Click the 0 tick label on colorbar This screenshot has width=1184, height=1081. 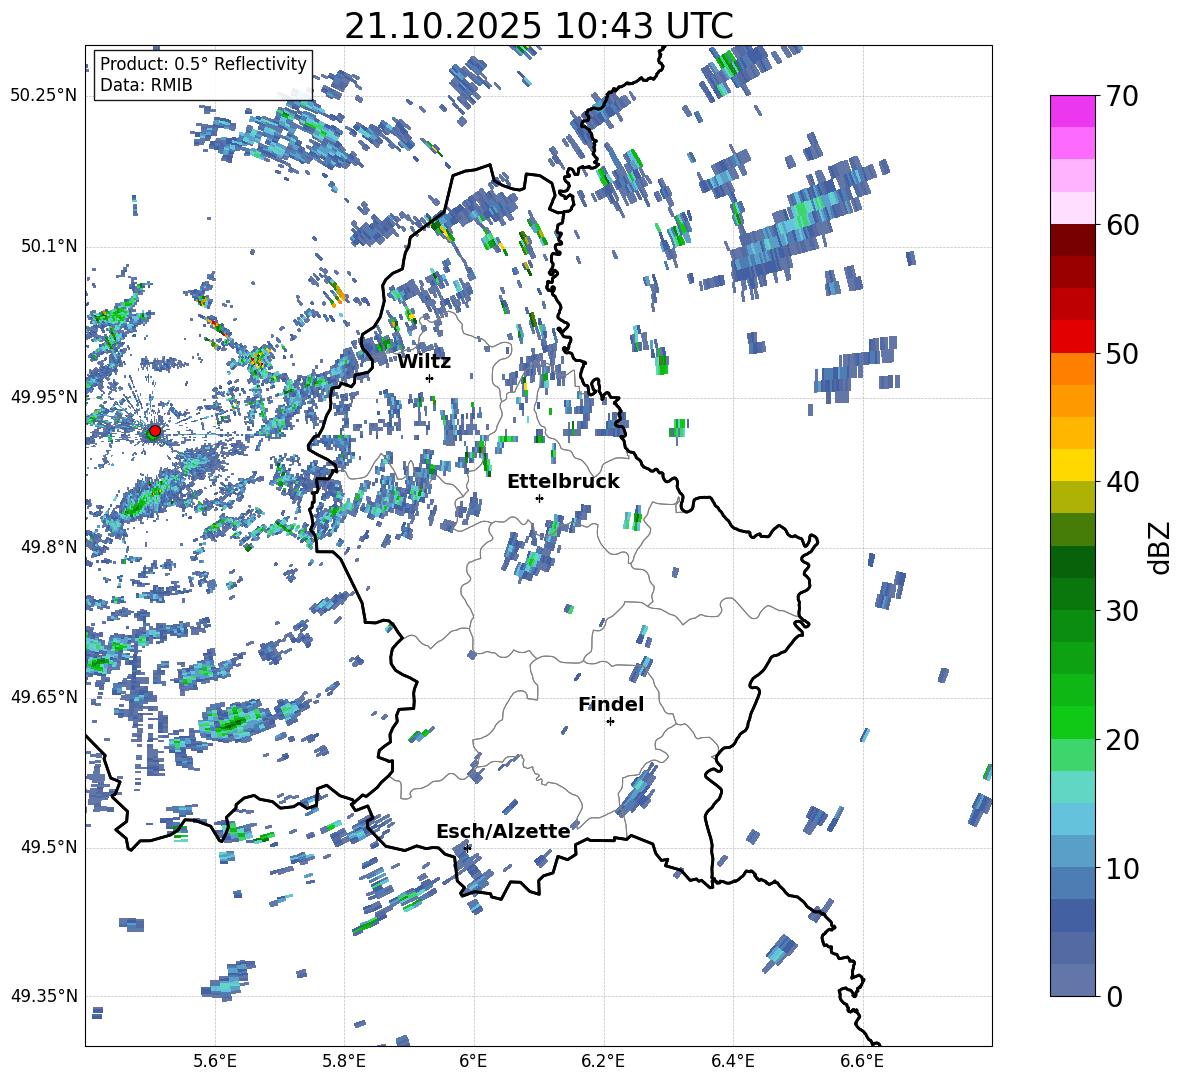pyautogui.click(x=1114, y=996)
